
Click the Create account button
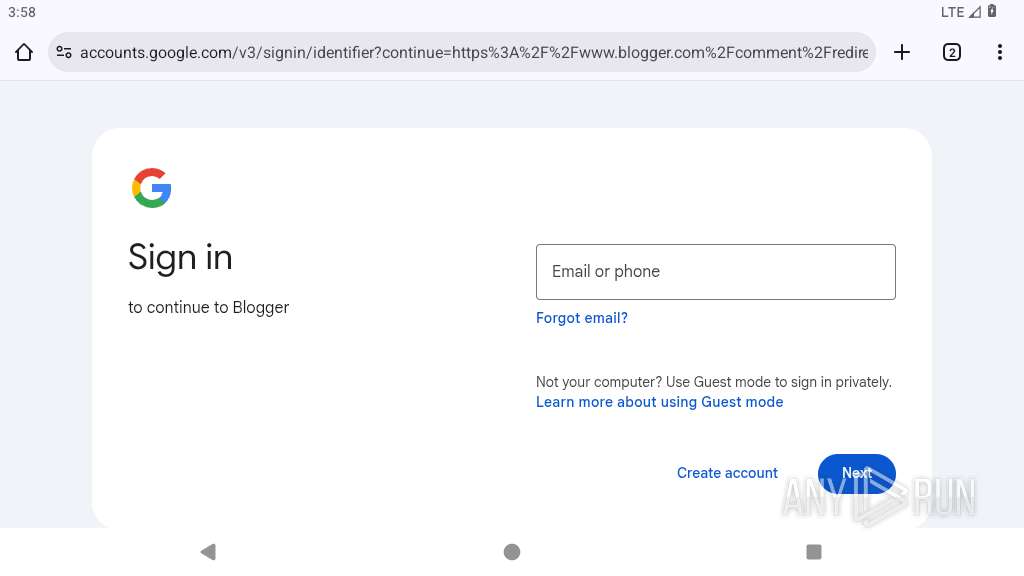(727, 473)
